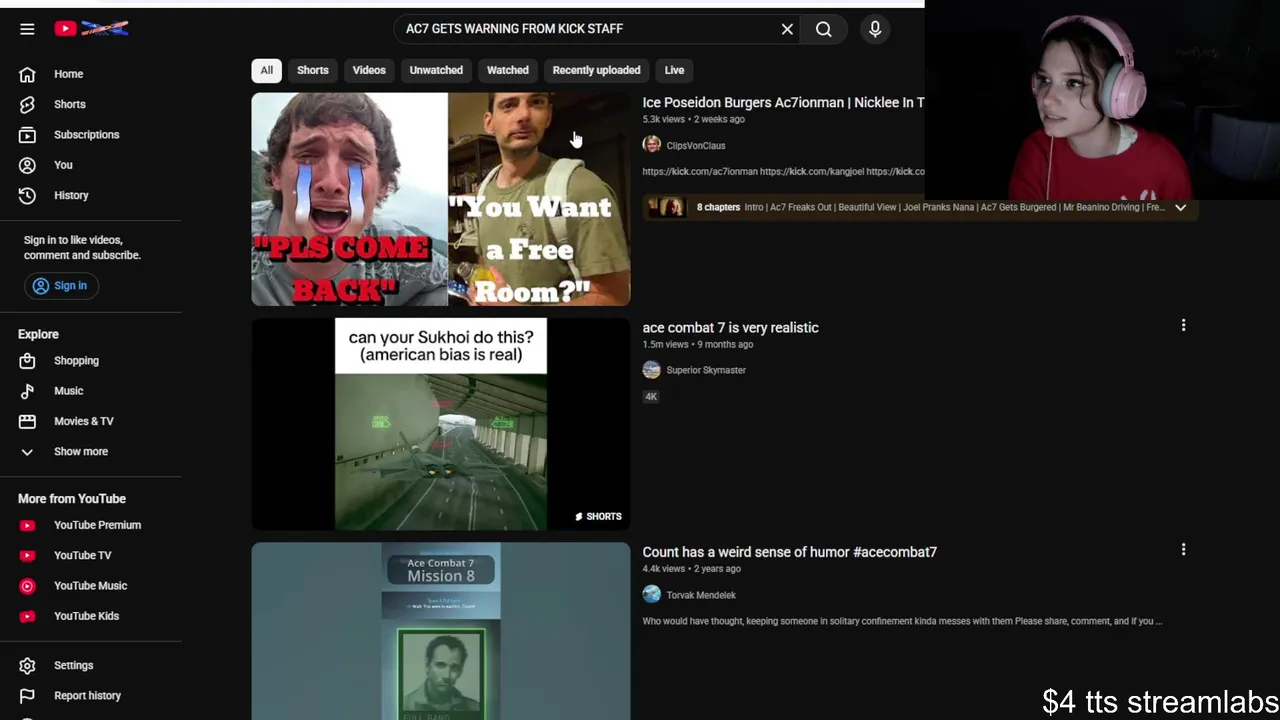Open 'ace combat 7 is very realistic' title
Screen dimensions: 1280x720
(x=730, y=327)
